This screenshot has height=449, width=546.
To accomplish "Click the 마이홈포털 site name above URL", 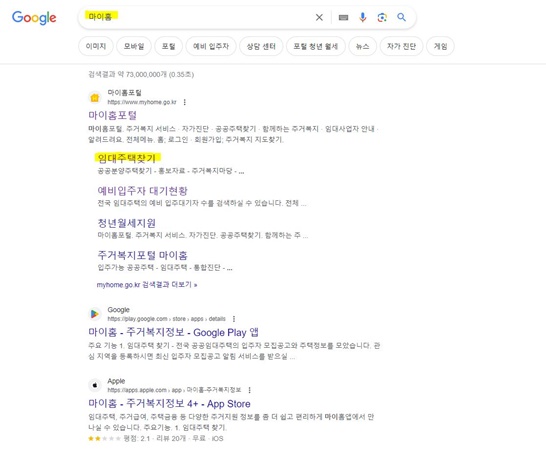I will coord(124,93).
